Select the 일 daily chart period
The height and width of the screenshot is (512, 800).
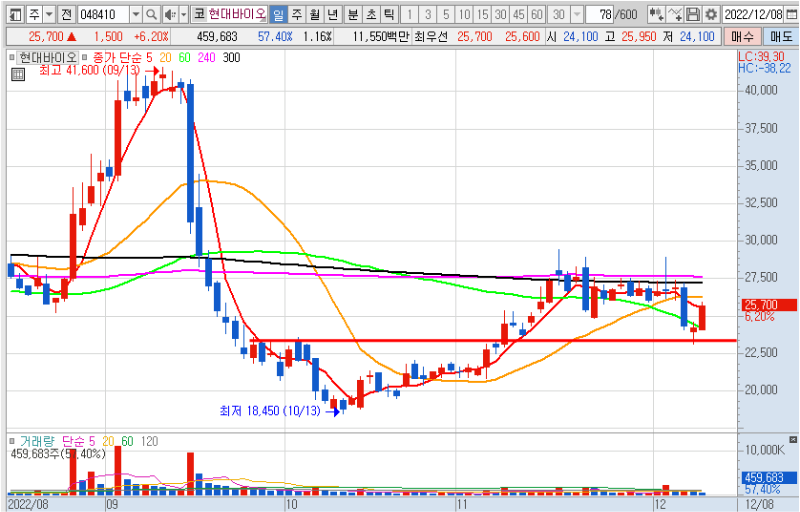[x=278, y=14]
